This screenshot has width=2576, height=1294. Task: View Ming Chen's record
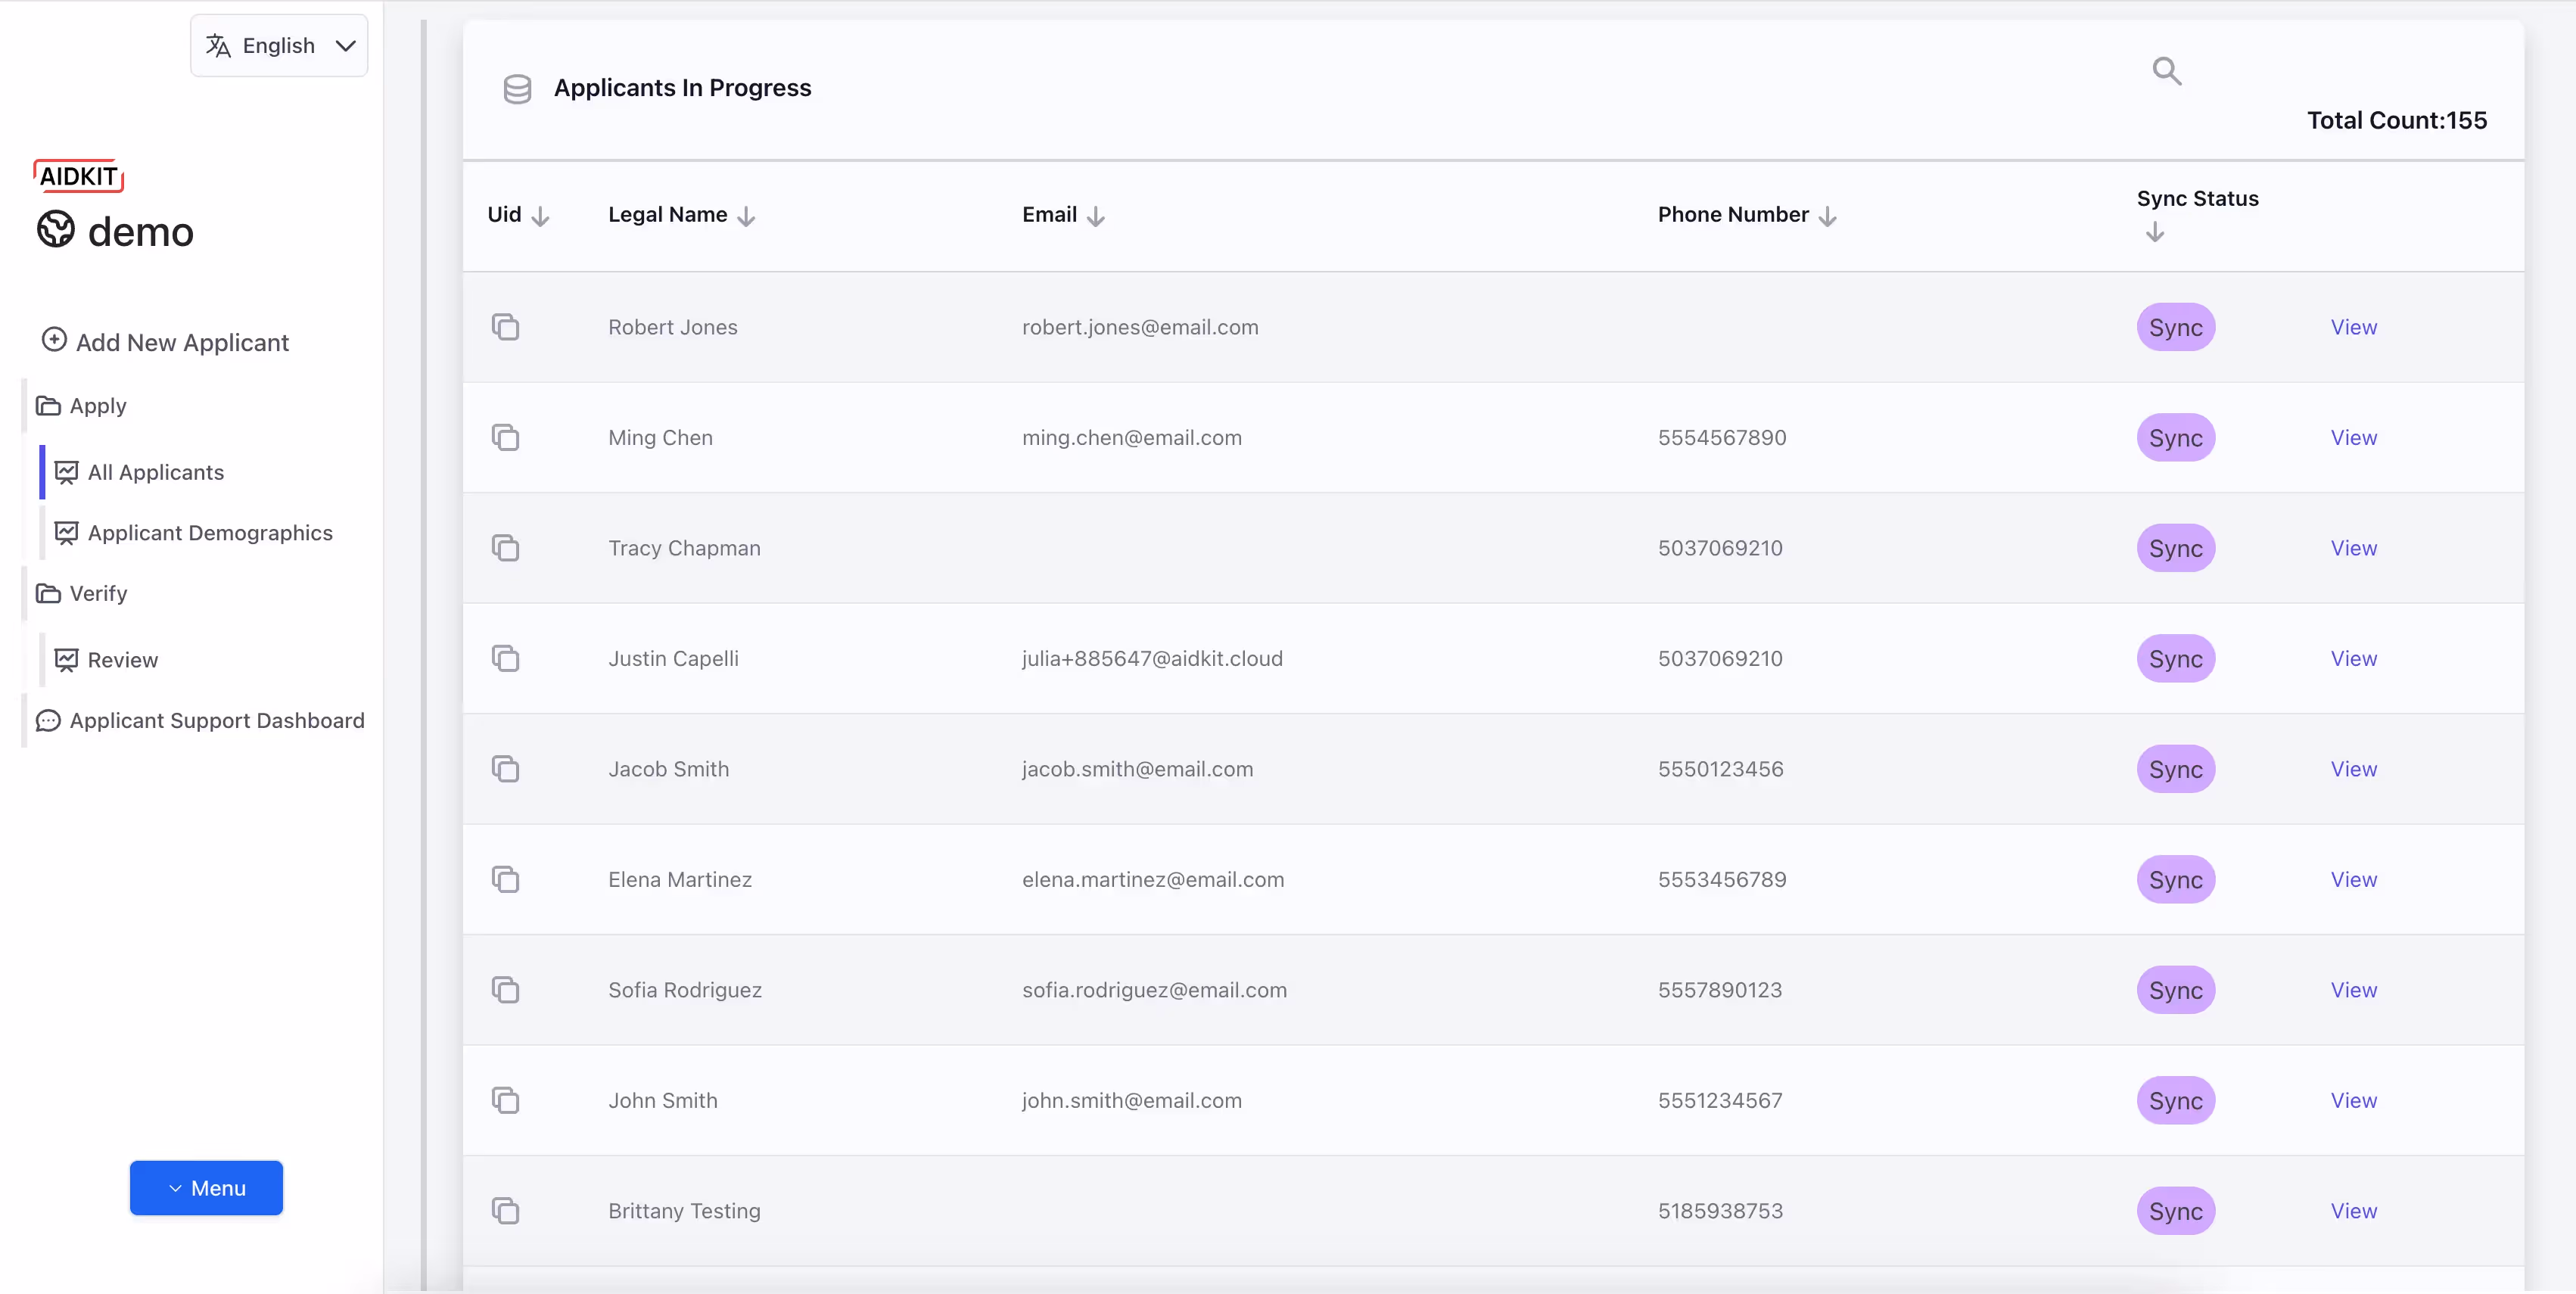coord(2354,437)
